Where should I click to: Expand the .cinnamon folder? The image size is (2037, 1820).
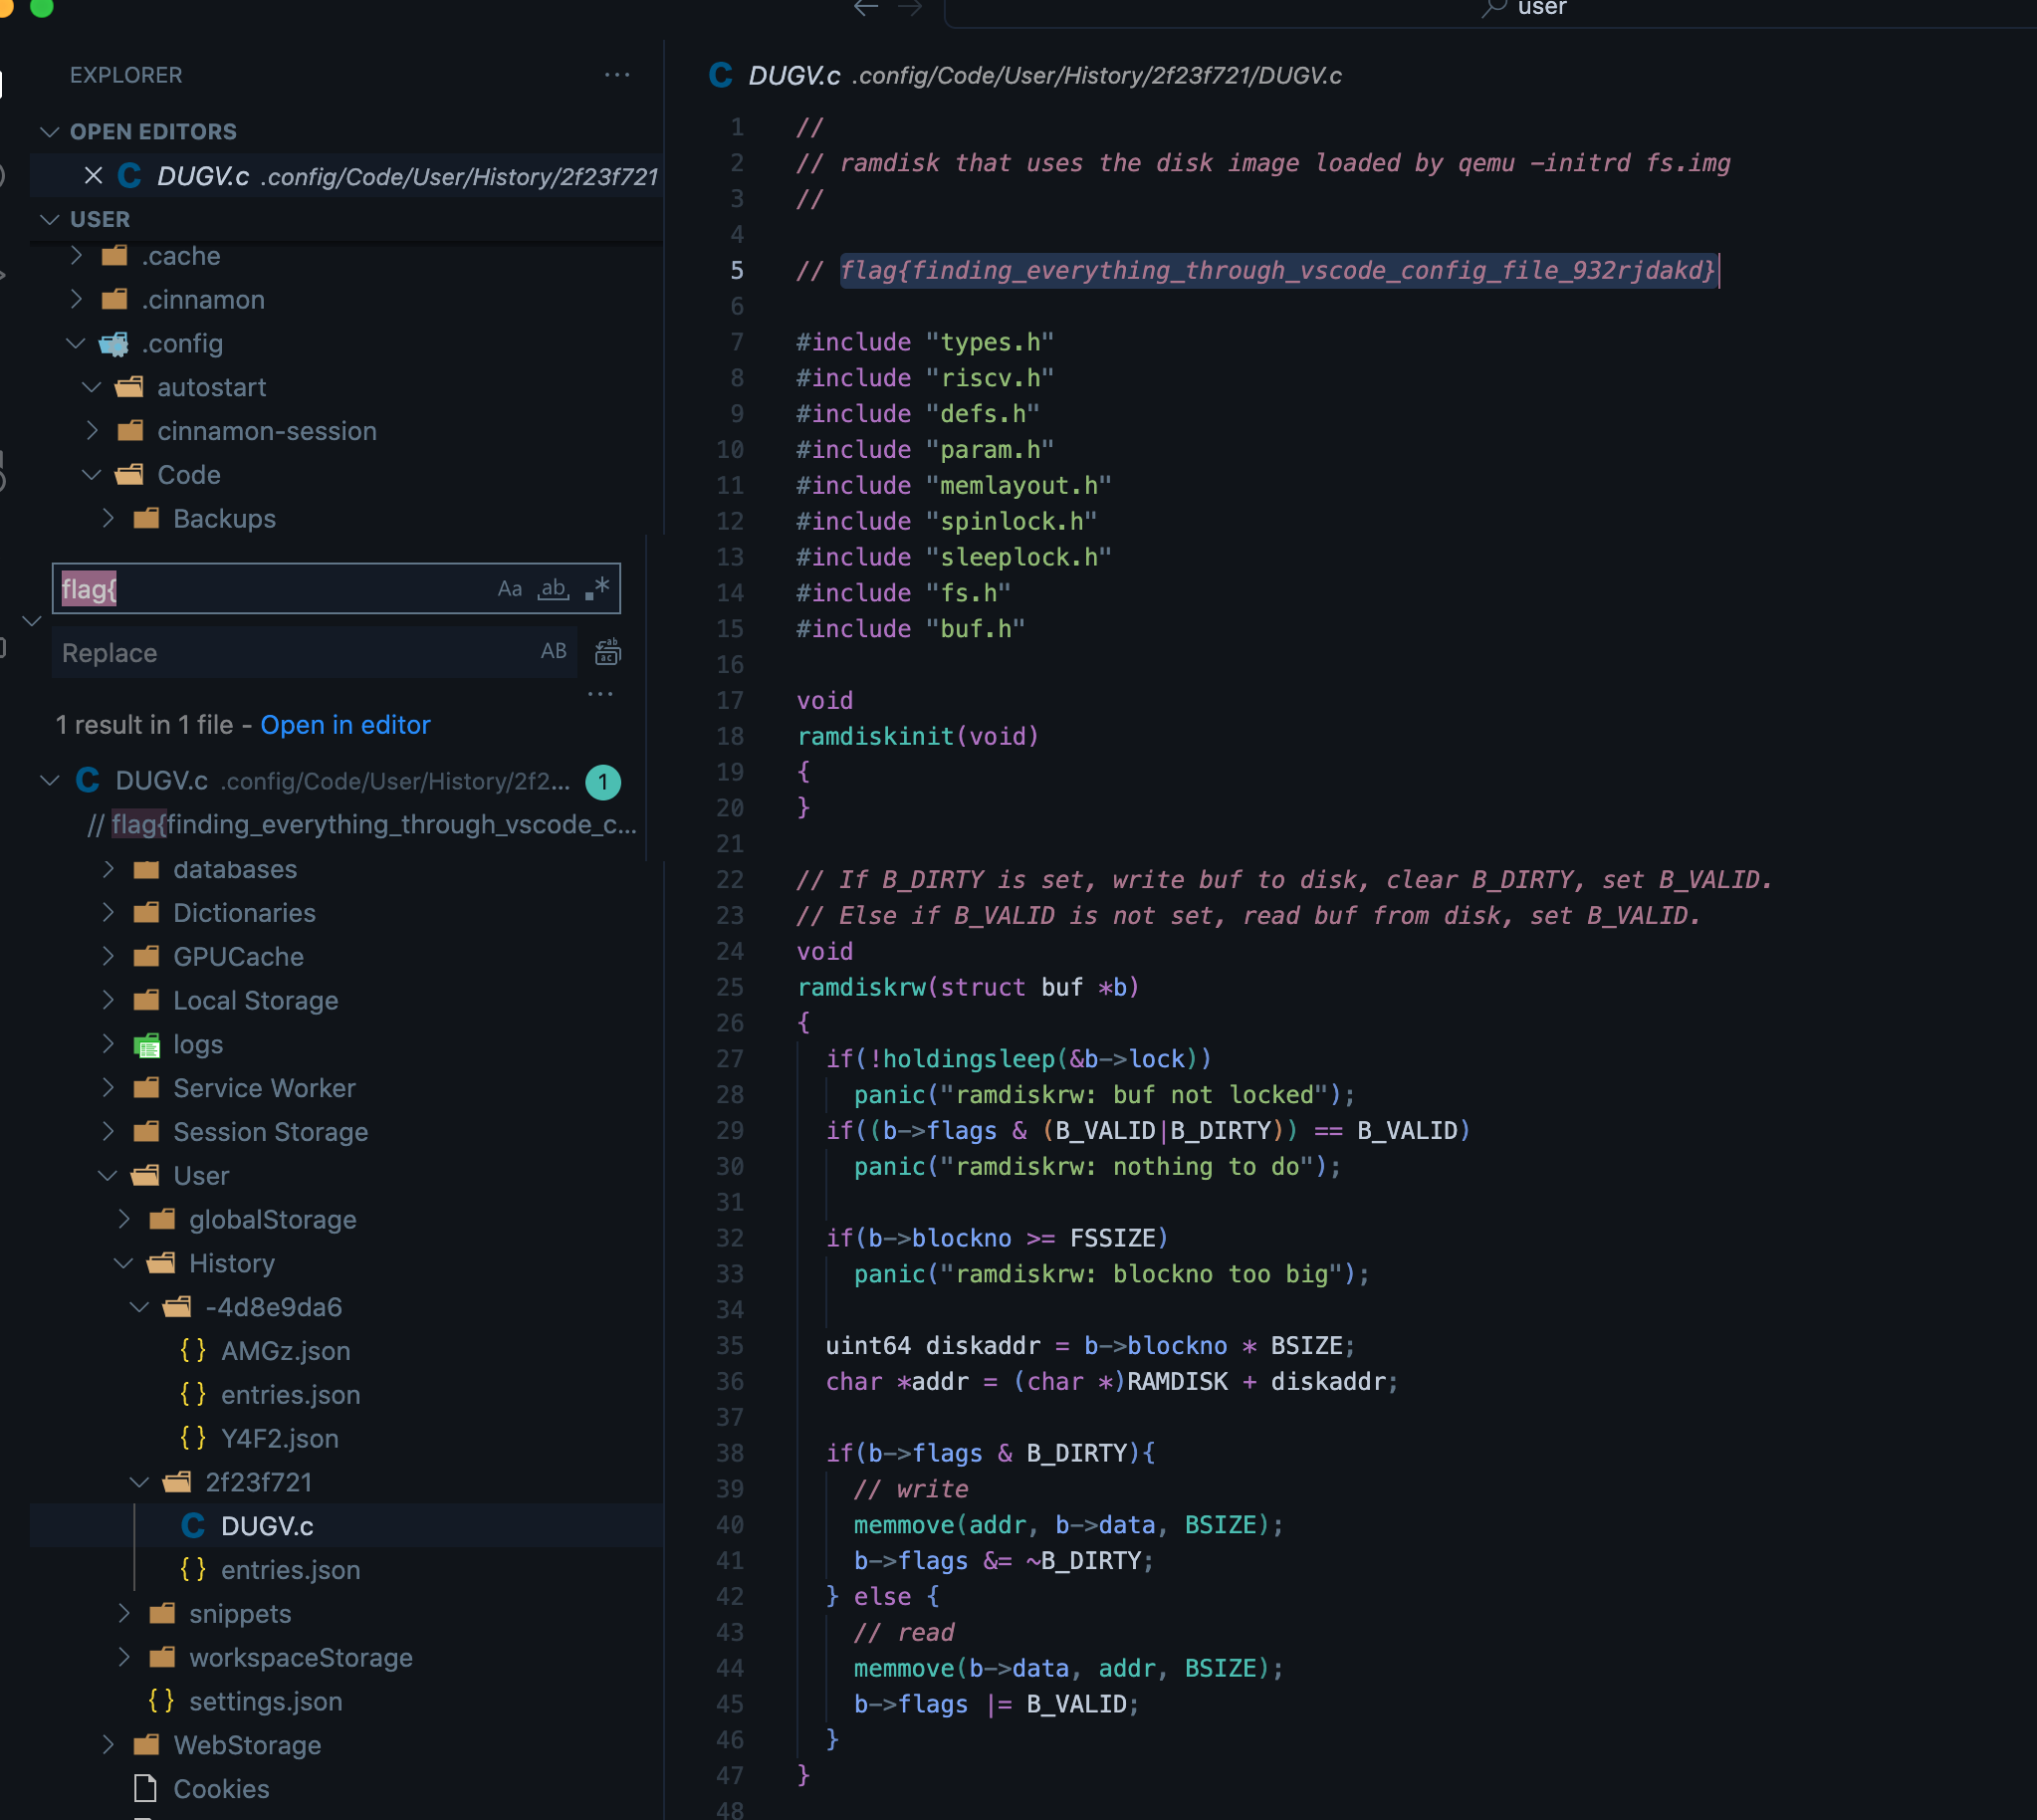(x=77, y=300)
